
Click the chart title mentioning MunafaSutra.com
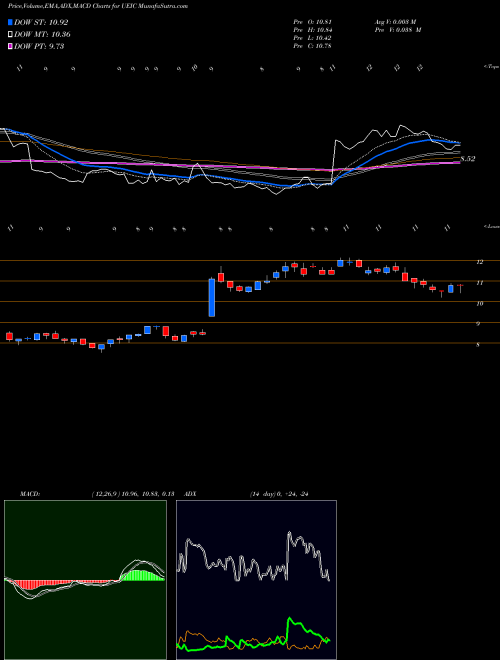pos(98,6)
